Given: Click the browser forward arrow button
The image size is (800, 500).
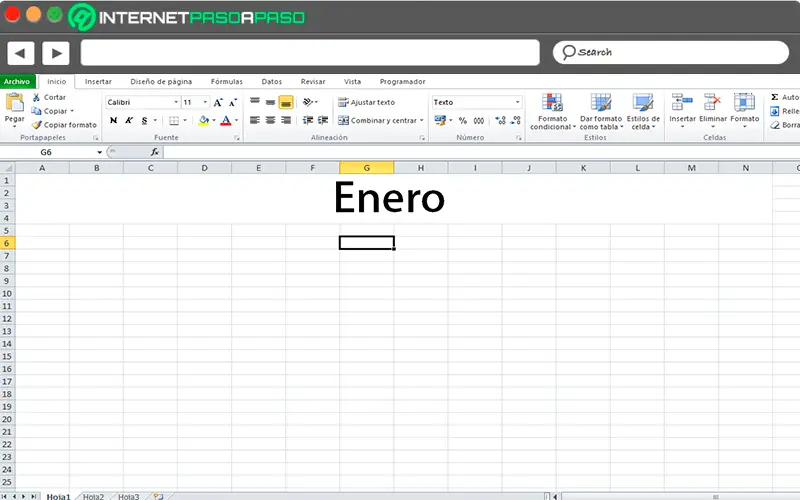Looking at the screenshot, I should (56, 53).
